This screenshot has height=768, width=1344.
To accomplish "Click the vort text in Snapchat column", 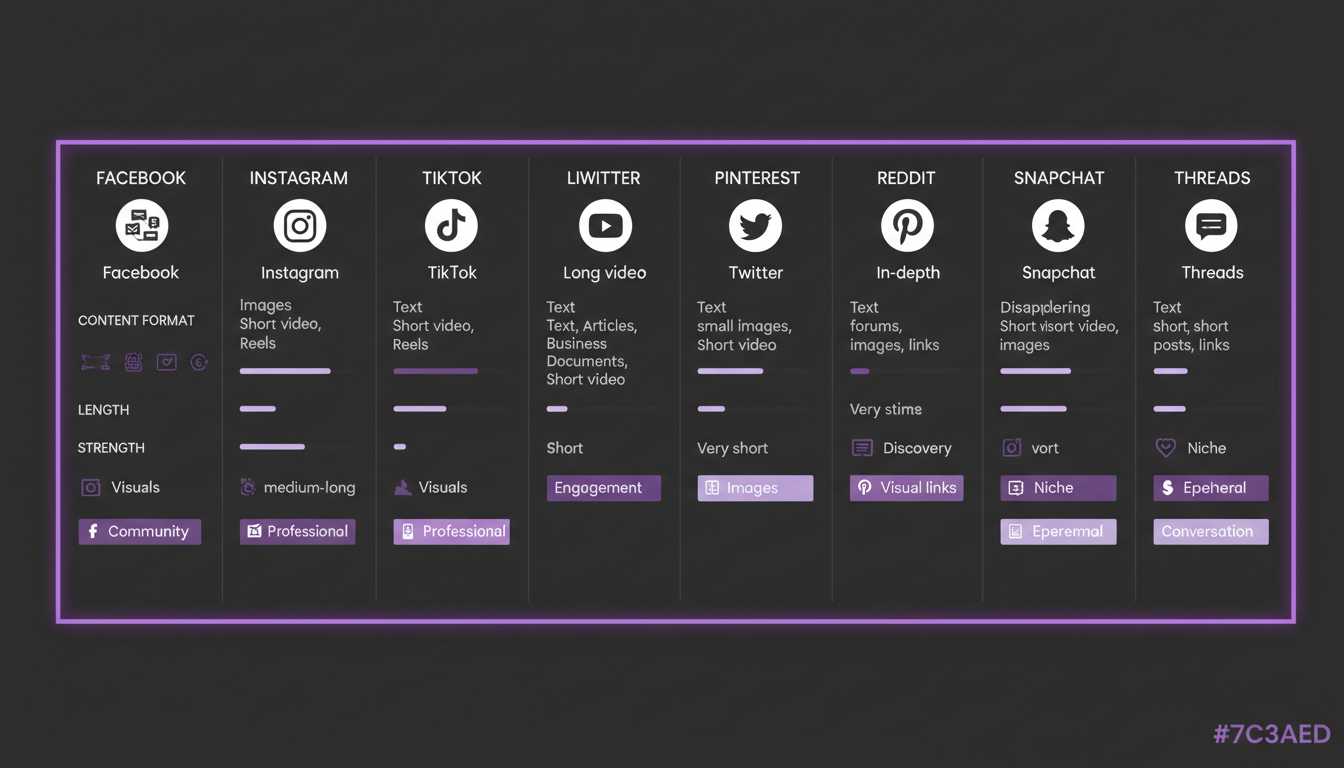I will click(x=1045, y=448).
